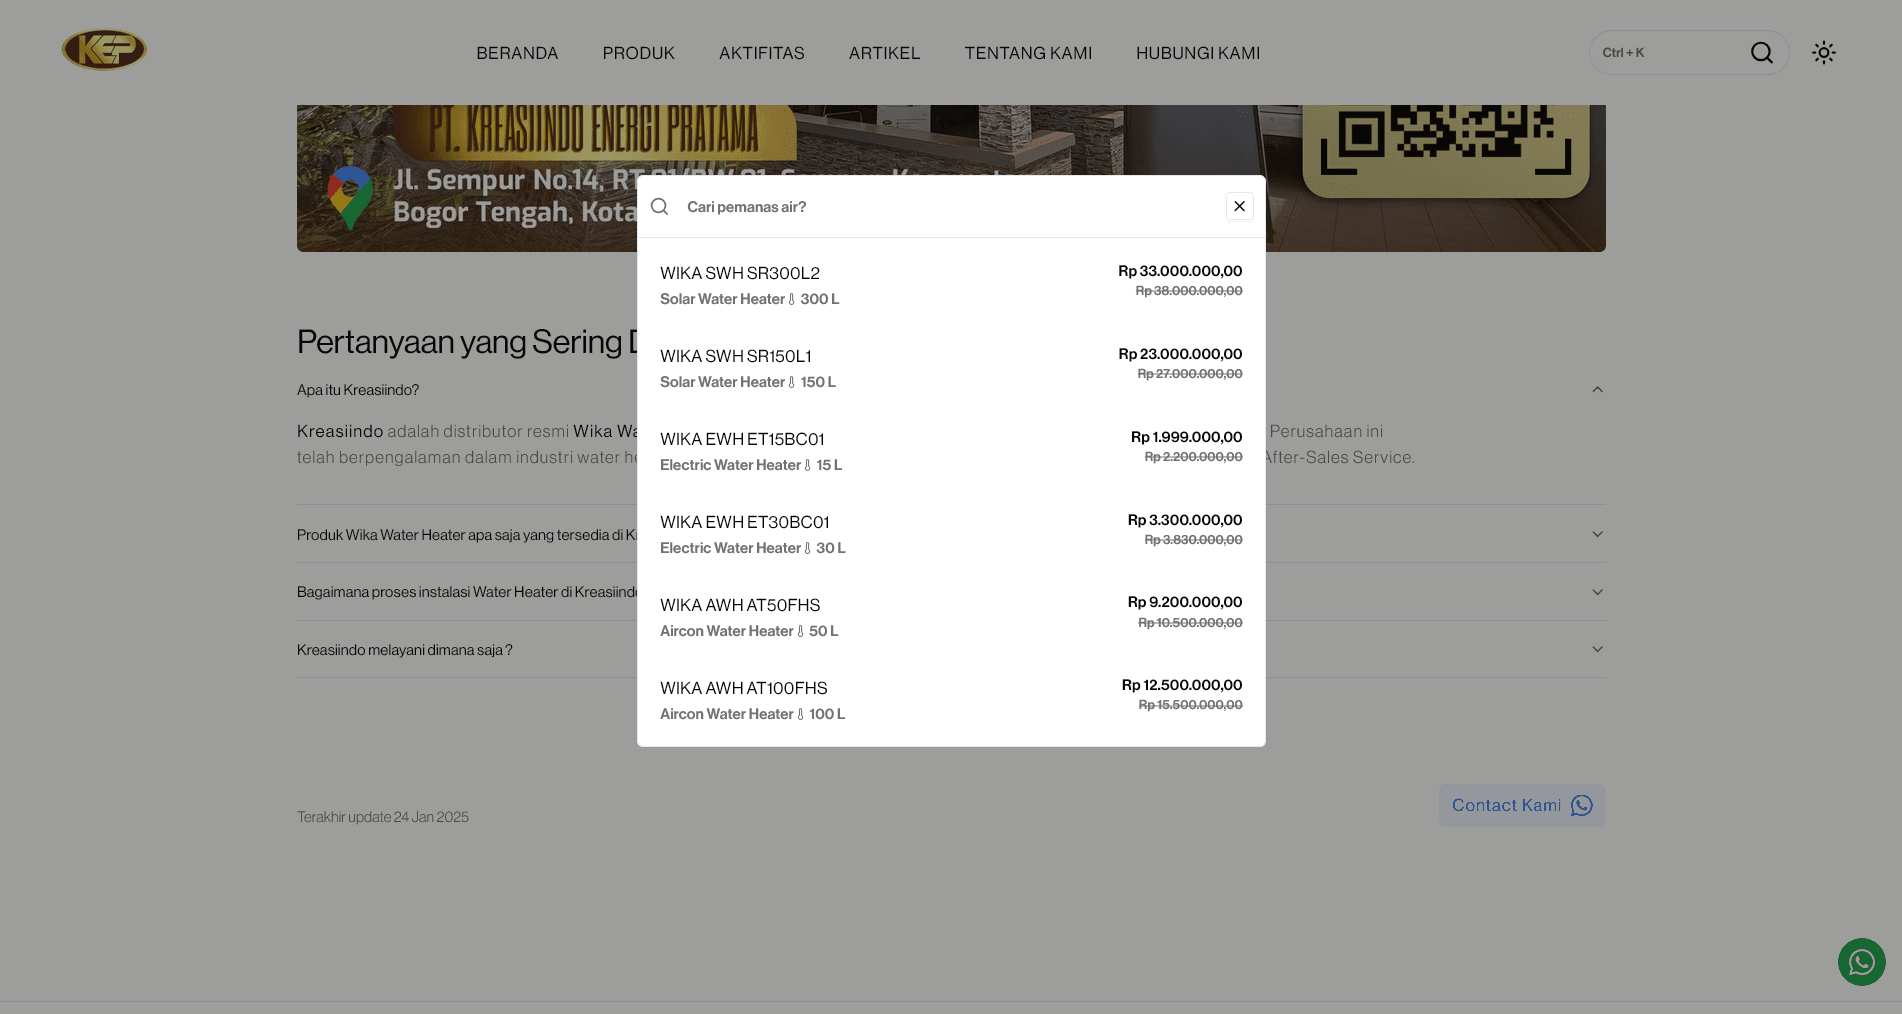Viewport: 1902px width, 1014px height.
Task: Select the WIKA EWH ET15BC01 search result
Action: 950,450
